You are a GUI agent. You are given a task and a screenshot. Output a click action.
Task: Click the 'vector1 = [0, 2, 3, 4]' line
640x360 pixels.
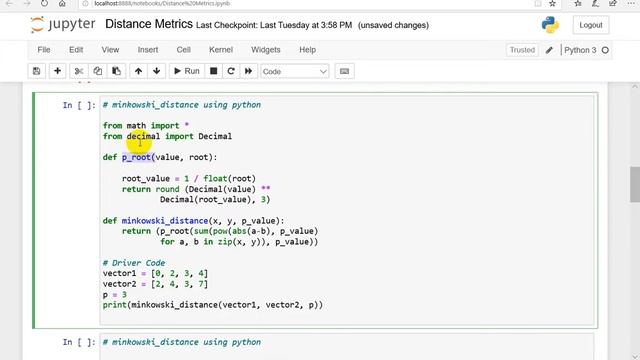point(155,273)
